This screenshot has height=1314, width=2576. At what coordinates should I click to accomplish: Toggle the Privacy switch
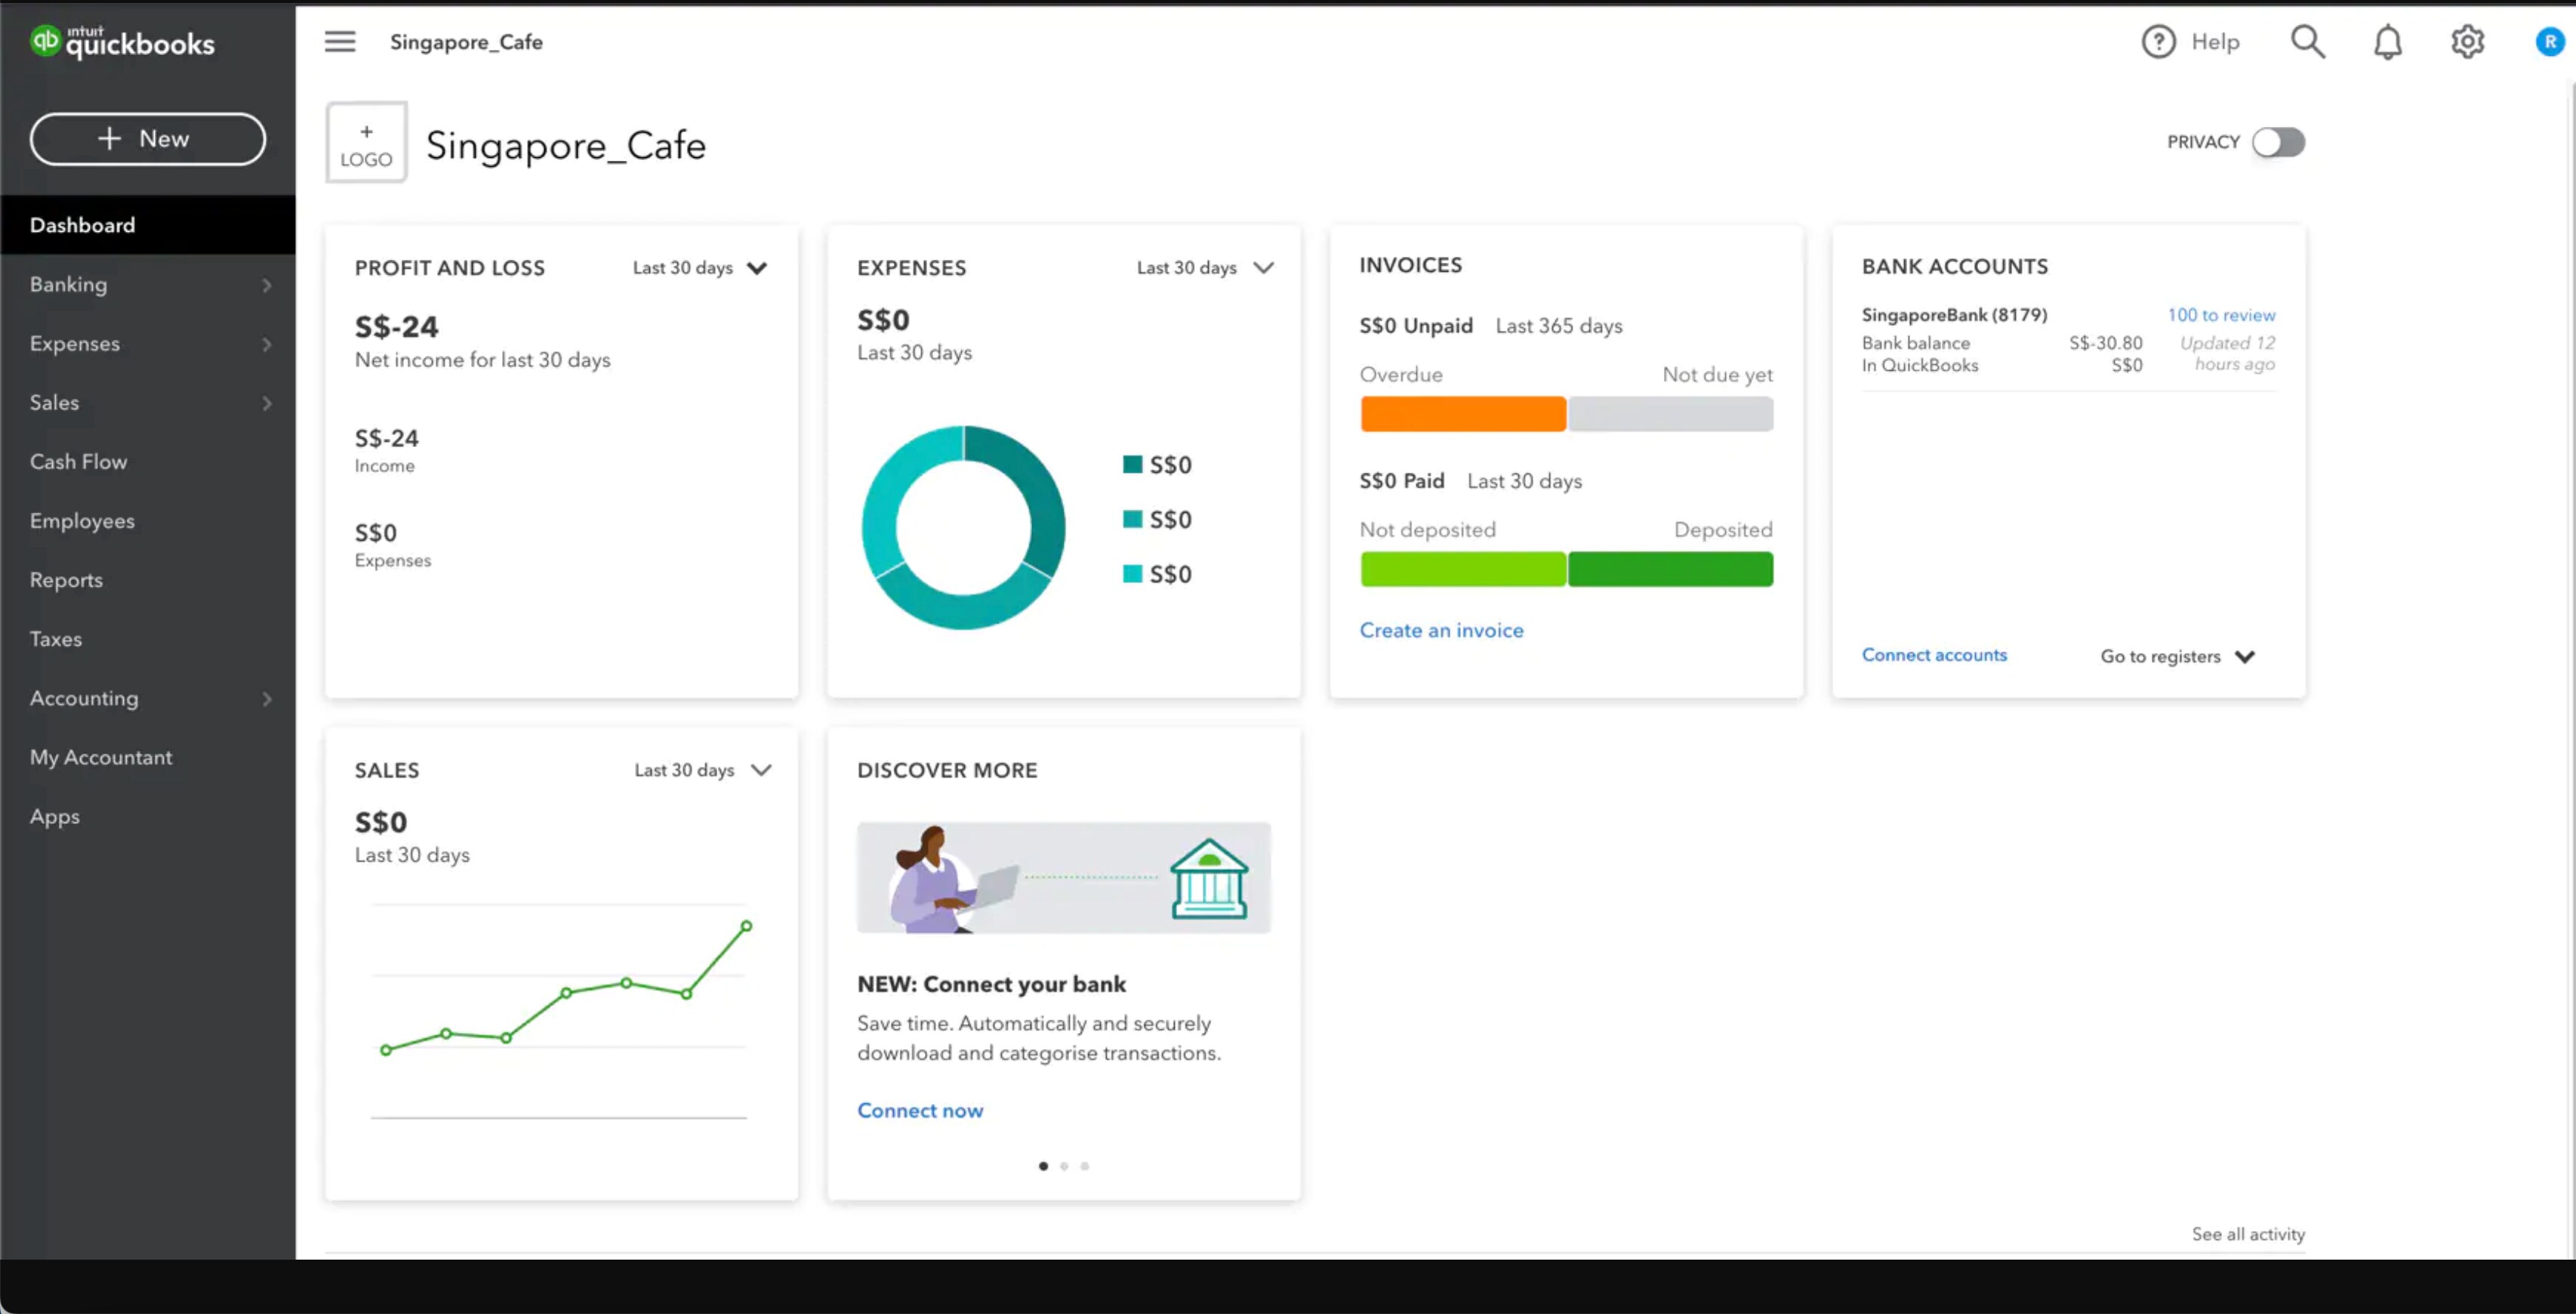2279,142
